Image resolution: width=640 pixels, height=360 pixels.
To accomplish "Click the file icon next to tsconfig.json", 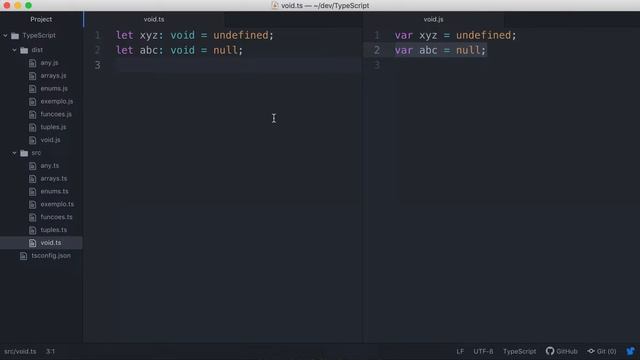I will click(24, 256).
